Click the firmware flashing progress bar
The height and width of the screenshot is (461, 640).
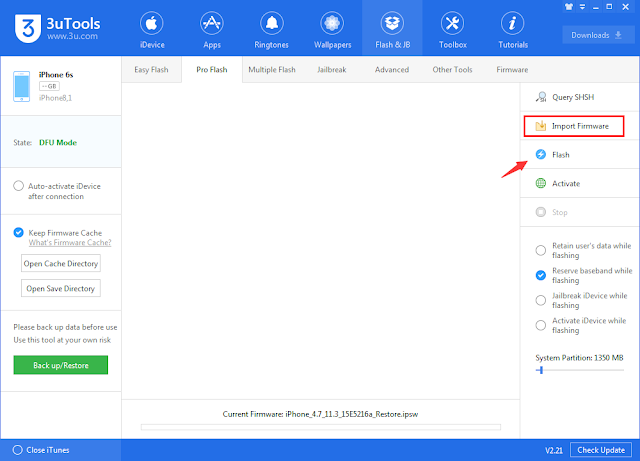coord(321,427)
